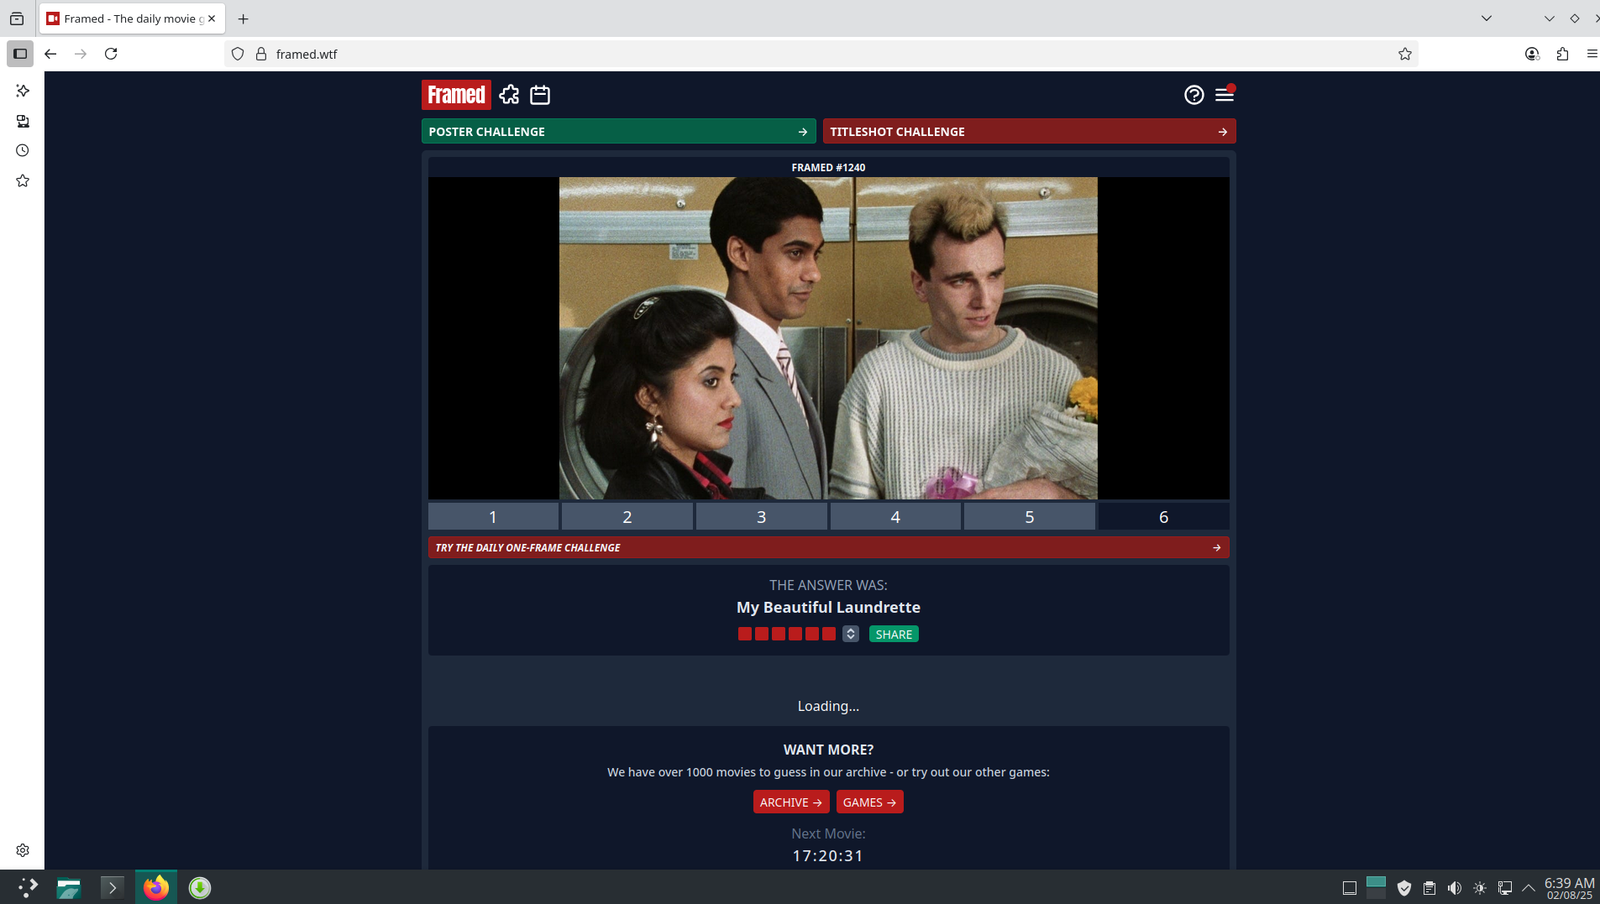Open the calendar archive icon
Screen dimensions: 1600x904
[540, 95]
